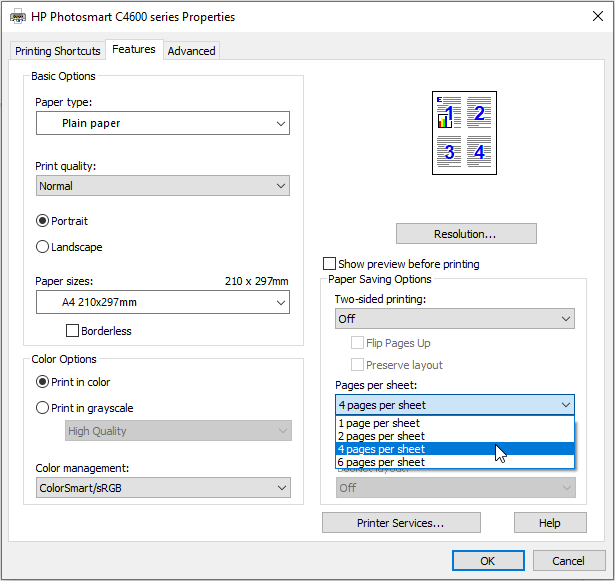Close the Properties dialog window

tap(591, 17)
